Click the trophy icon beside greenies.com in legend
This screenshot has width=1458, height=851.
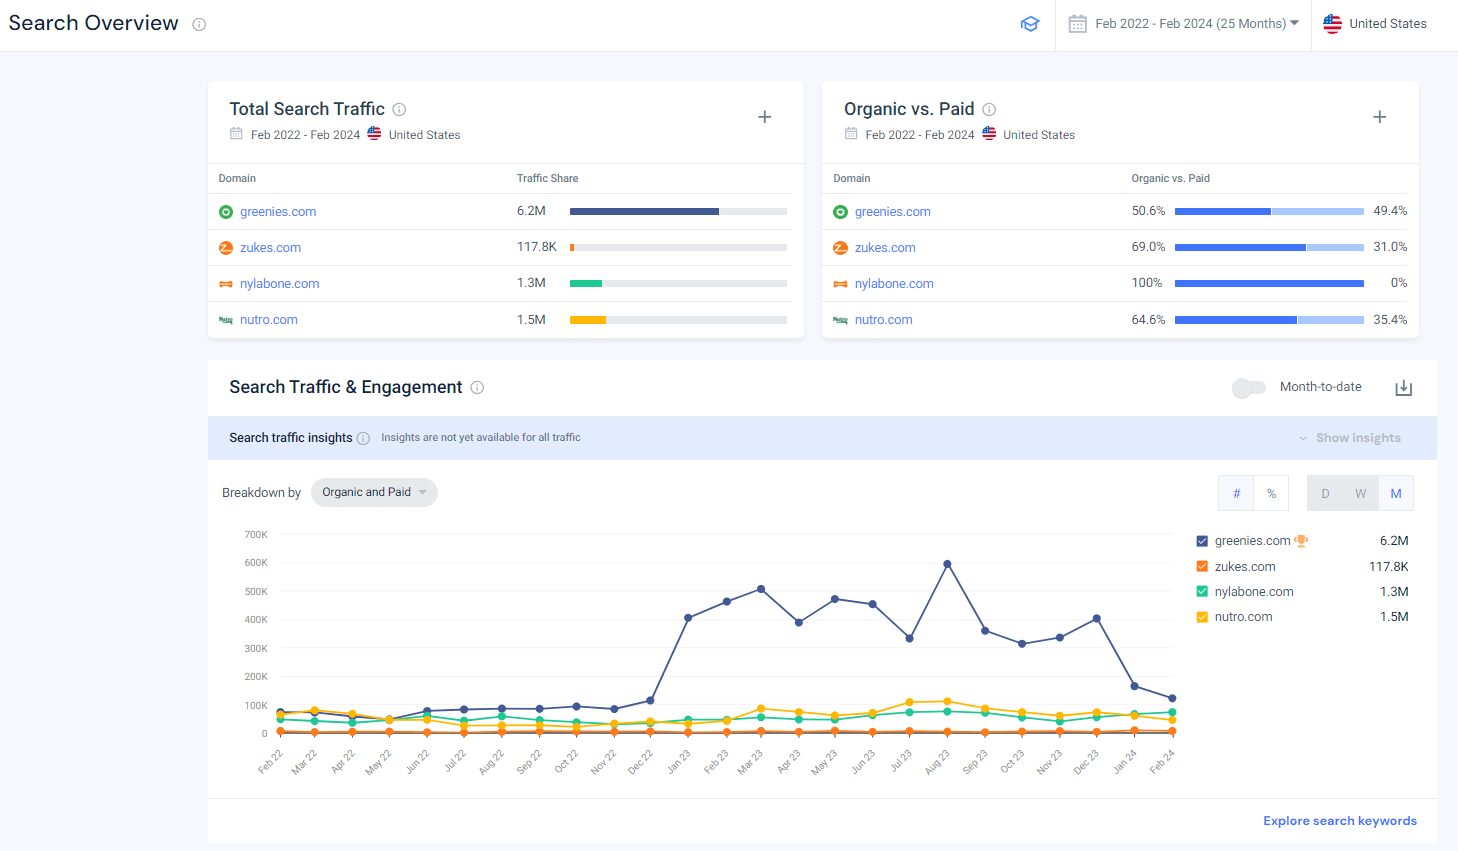point(1301,540)
